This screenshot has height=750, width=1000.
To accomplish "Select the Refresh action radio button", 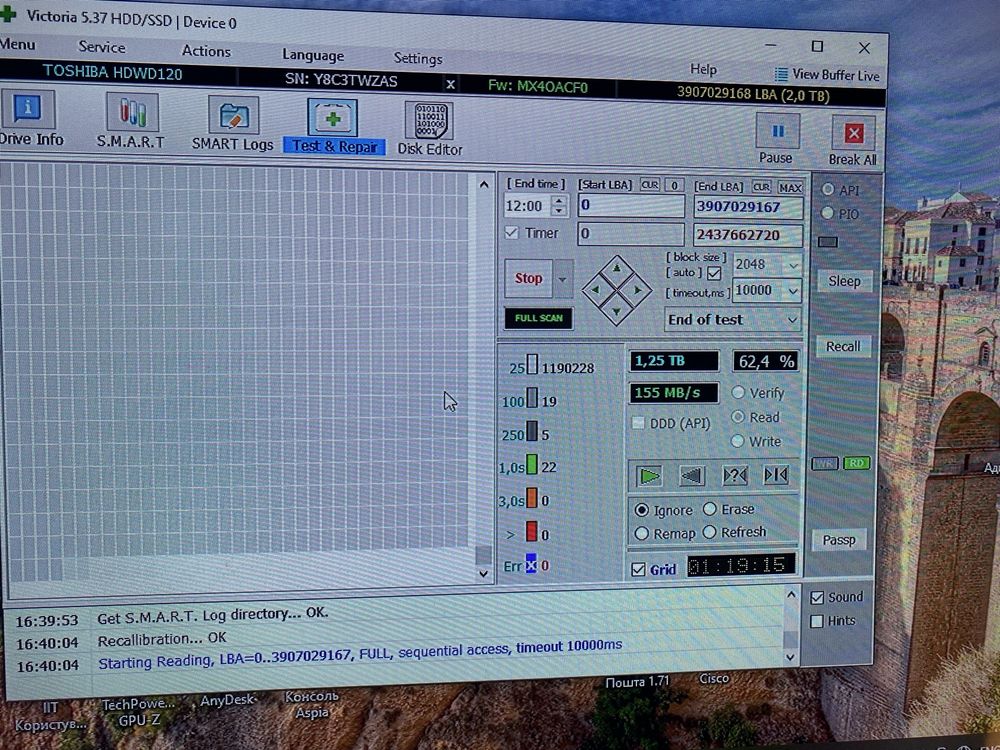I will tap(710, 532).
